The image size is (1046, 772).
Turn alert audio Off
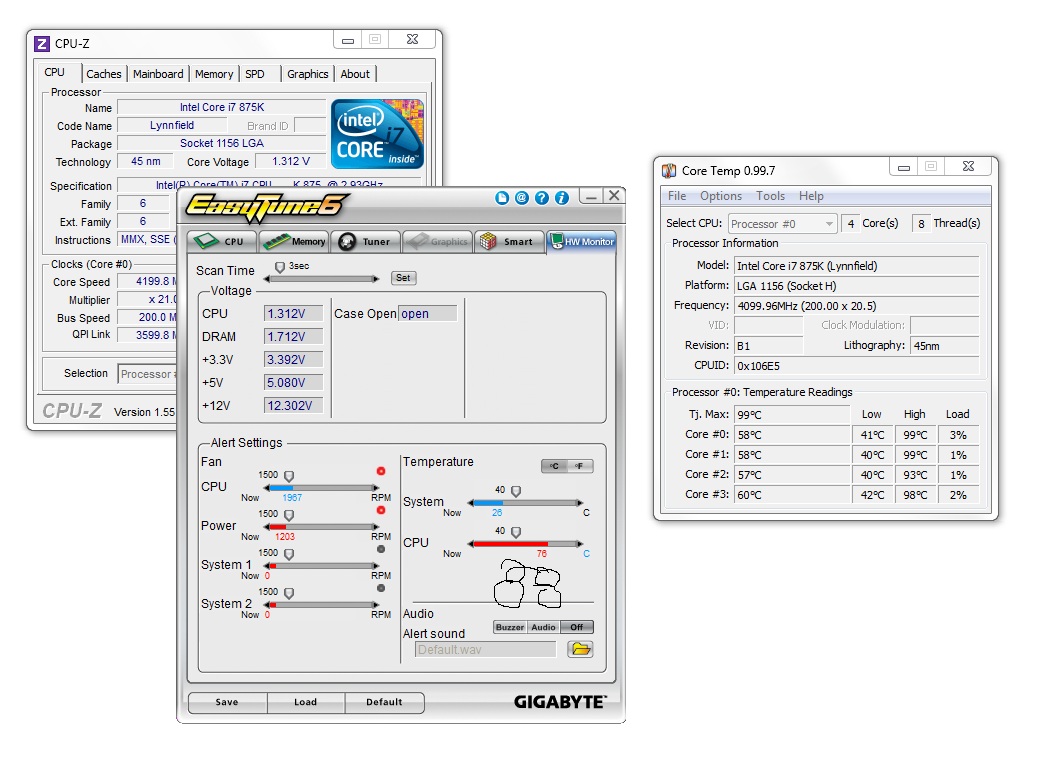click(576, 627)
